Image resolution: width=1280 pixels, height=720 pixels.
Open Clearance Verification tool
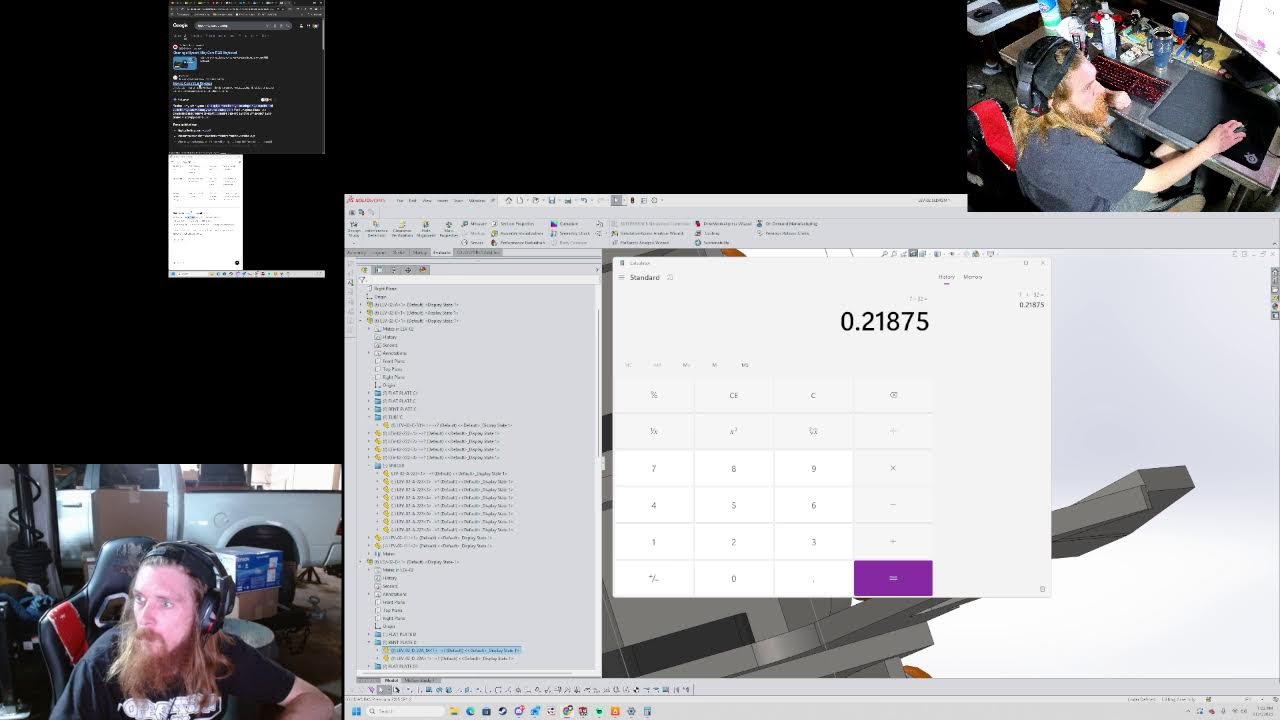click(401, 228)
